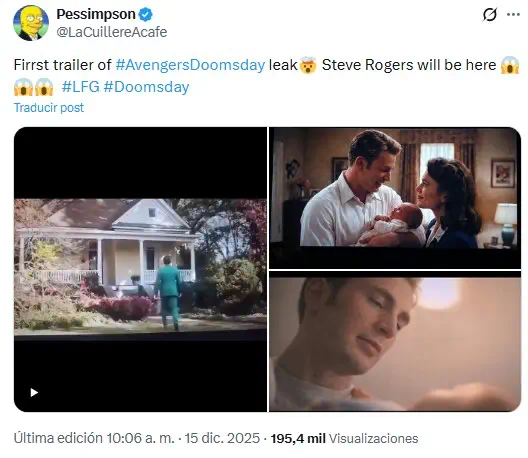Click the screaming face emoji after 'here'
This screenshot has height=458, width=528.
[510, 65]
